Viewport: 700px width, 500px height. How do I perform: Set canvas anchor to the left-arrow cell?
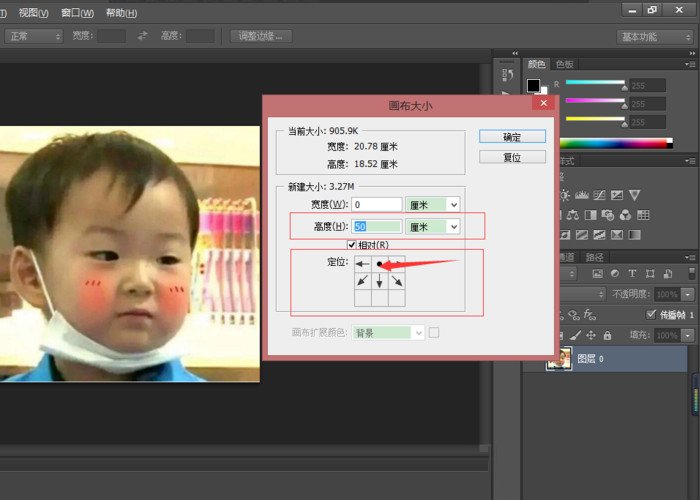[x=362, y=264]
